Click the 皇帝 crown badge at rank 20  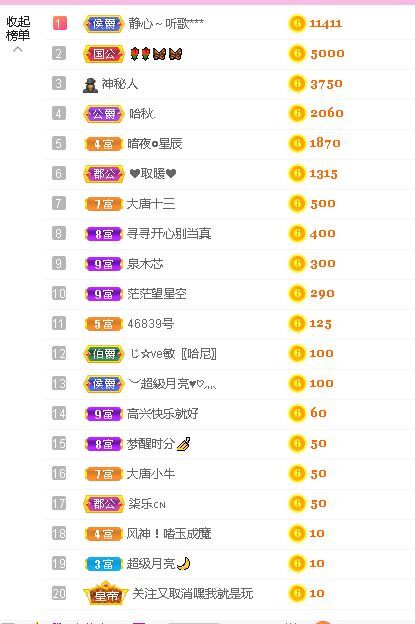[x=106, y=593]
